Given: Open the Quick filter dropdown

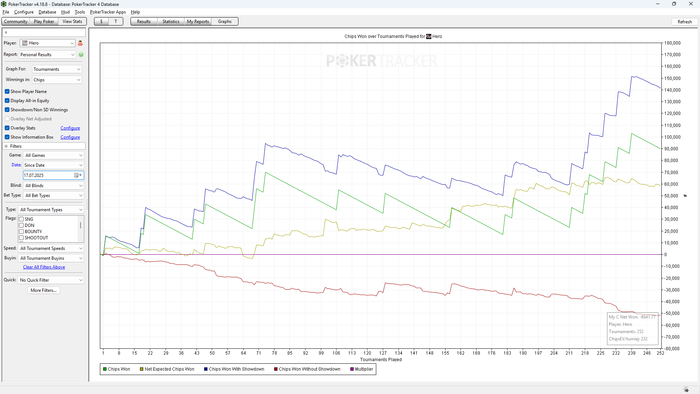Looking at the screenshot, I should click(x=51, y=280).
